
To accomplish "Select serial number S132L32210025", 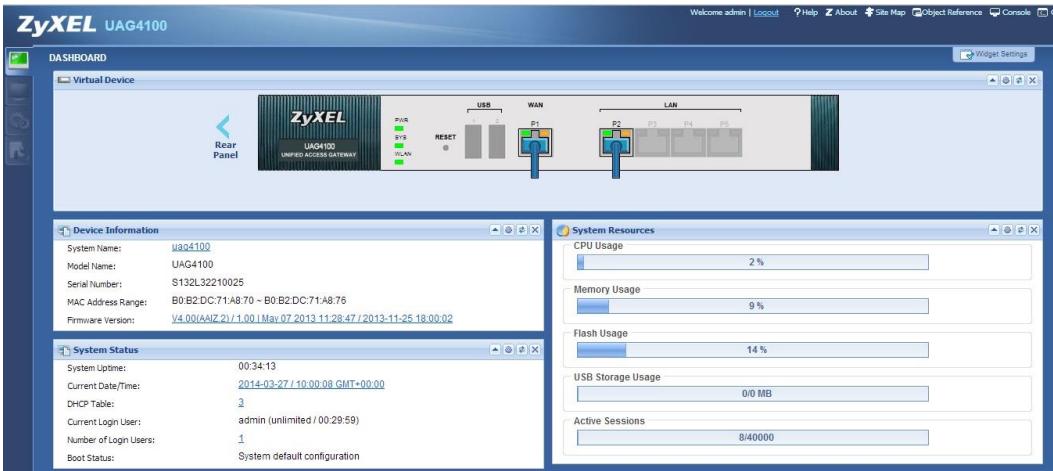I will 208,282.
